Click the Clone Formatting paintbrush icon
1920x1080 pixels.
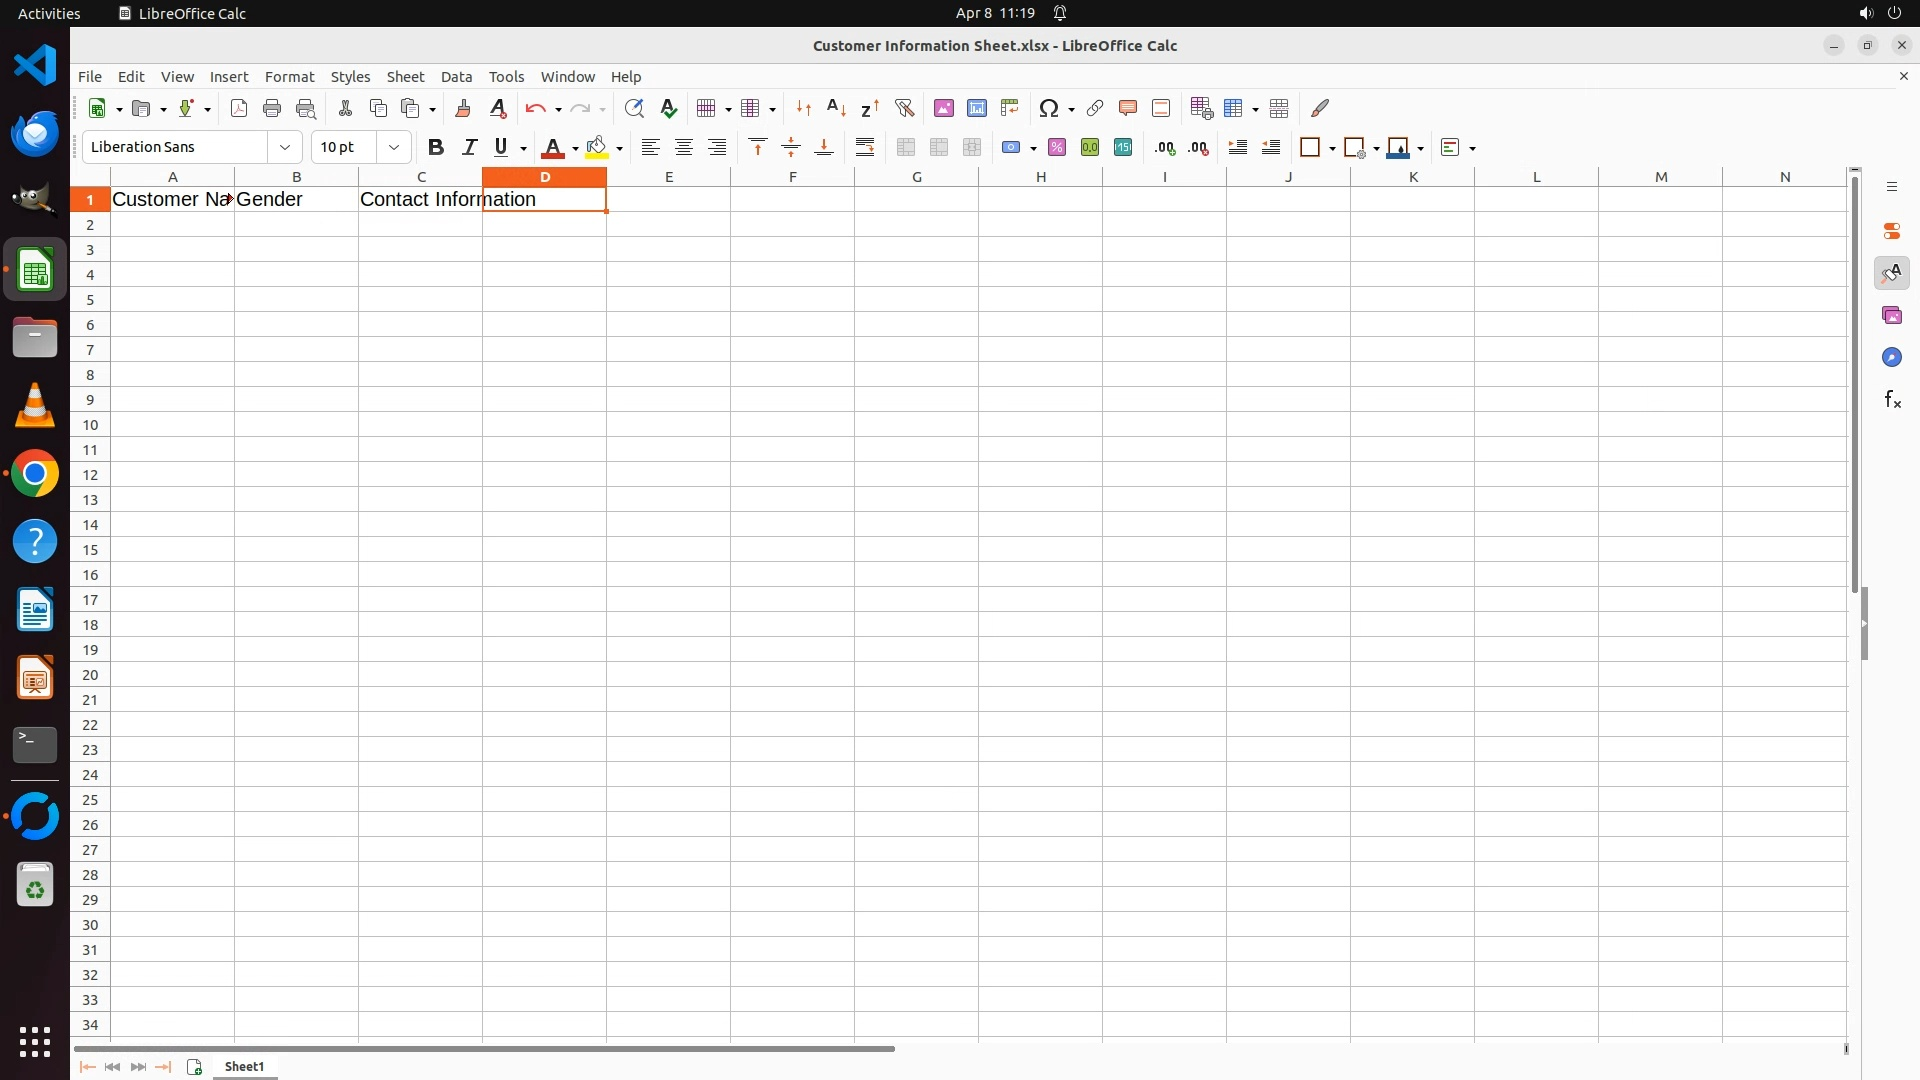click(462, 108)
